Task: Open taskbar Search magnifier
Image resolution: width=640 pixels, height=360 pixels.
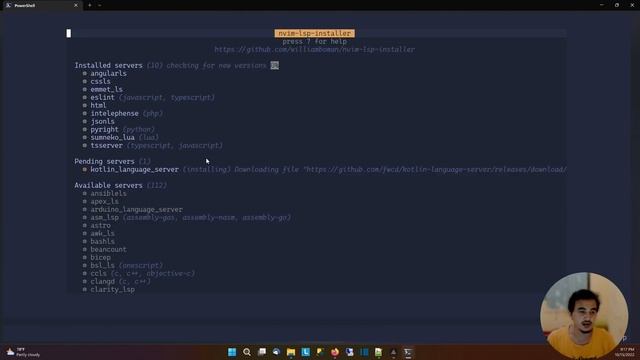Action: coord(247,352)
